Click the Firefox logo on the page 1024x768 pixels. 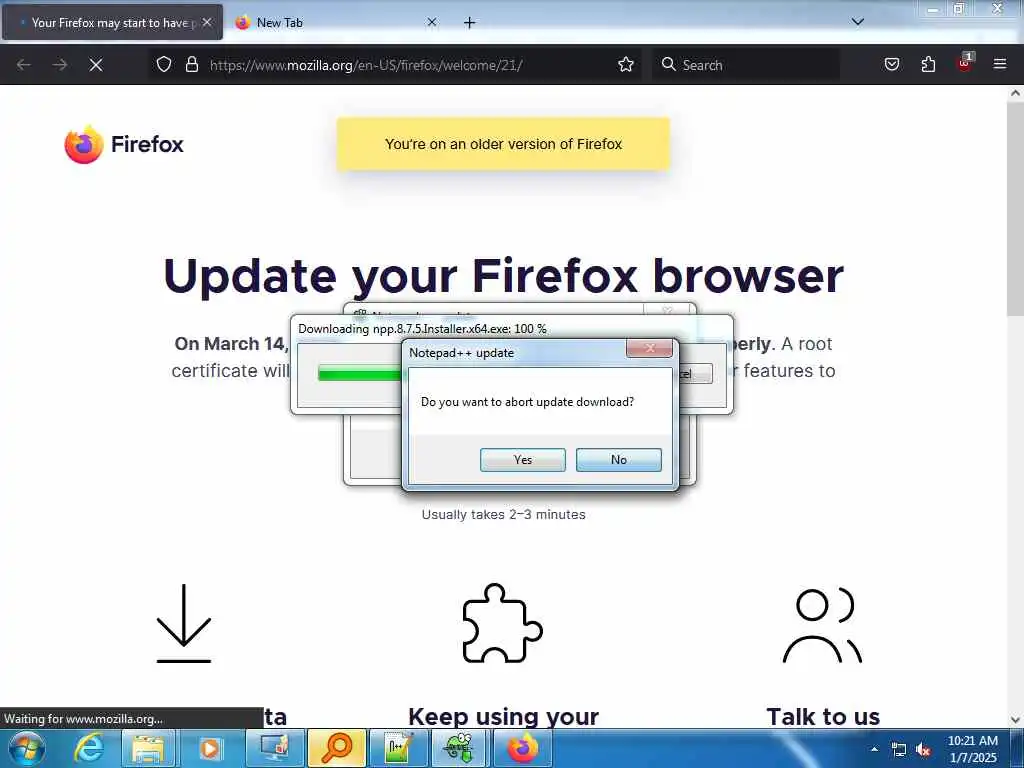coord(124,144)
